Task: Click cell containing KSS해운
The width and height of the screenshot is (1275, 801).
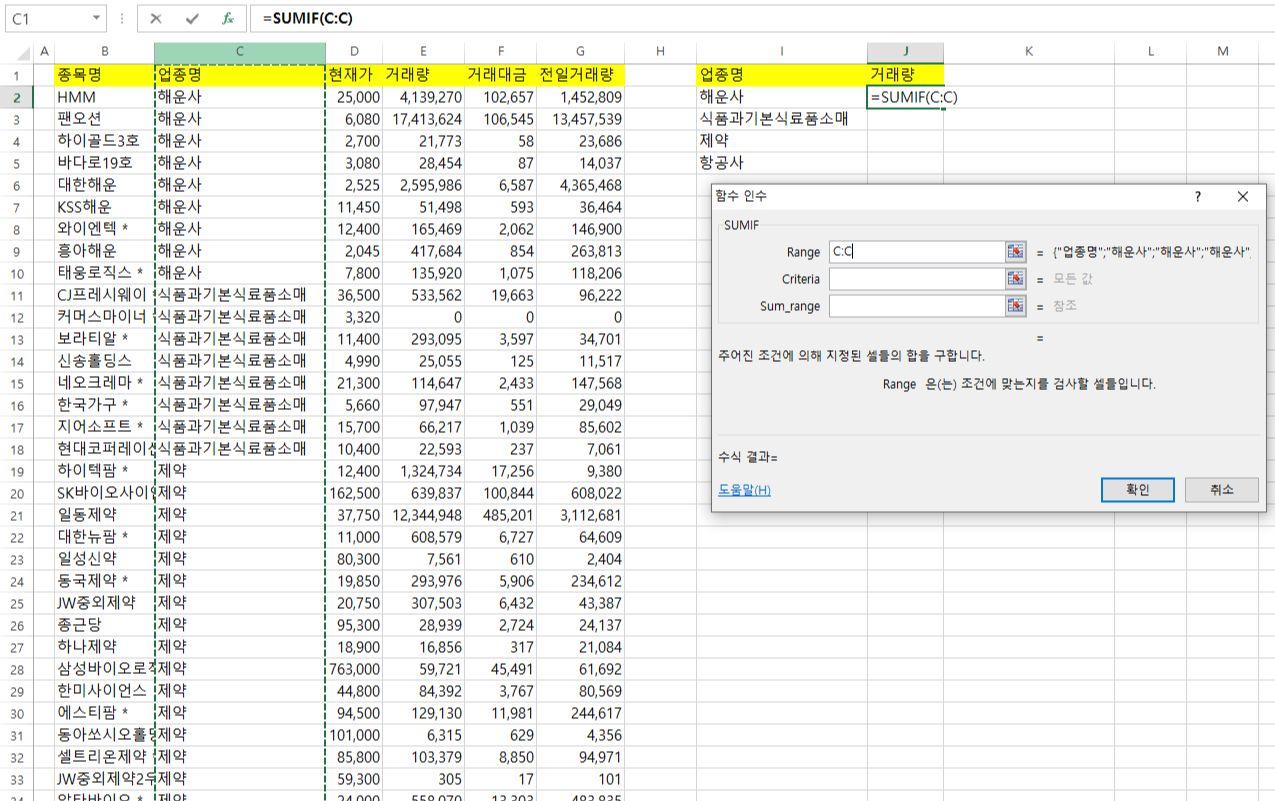Action: 104,207
